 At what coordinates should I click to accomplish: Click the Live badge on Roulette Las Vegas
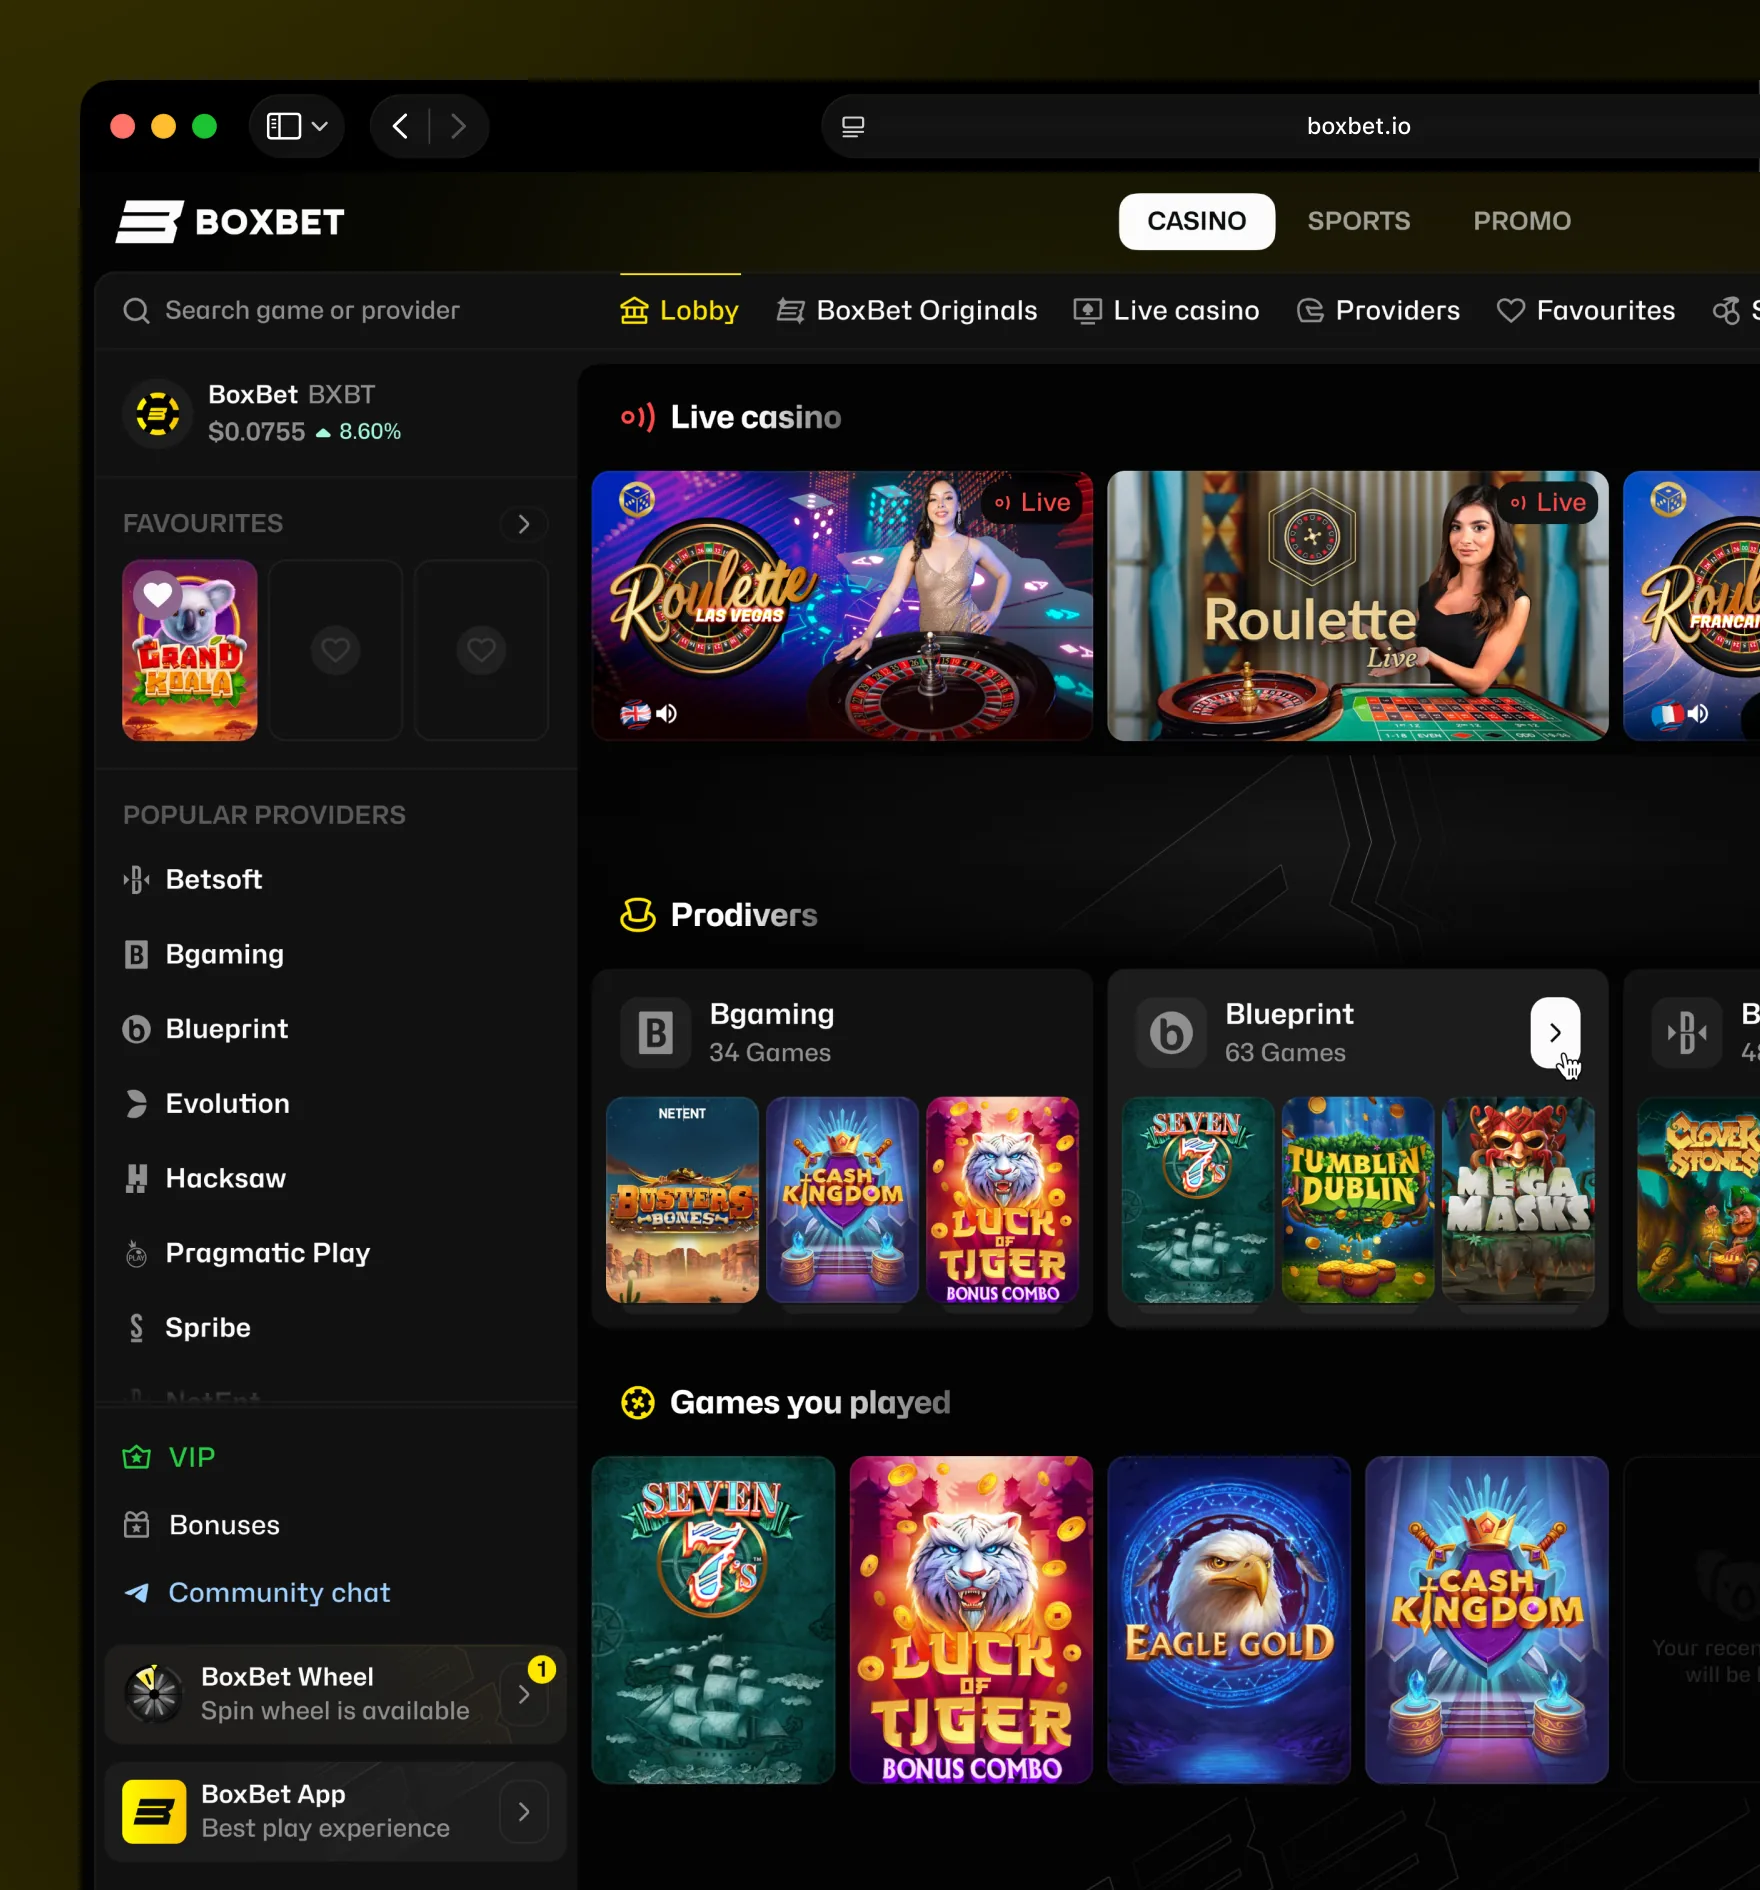(x=1033, y=502)
